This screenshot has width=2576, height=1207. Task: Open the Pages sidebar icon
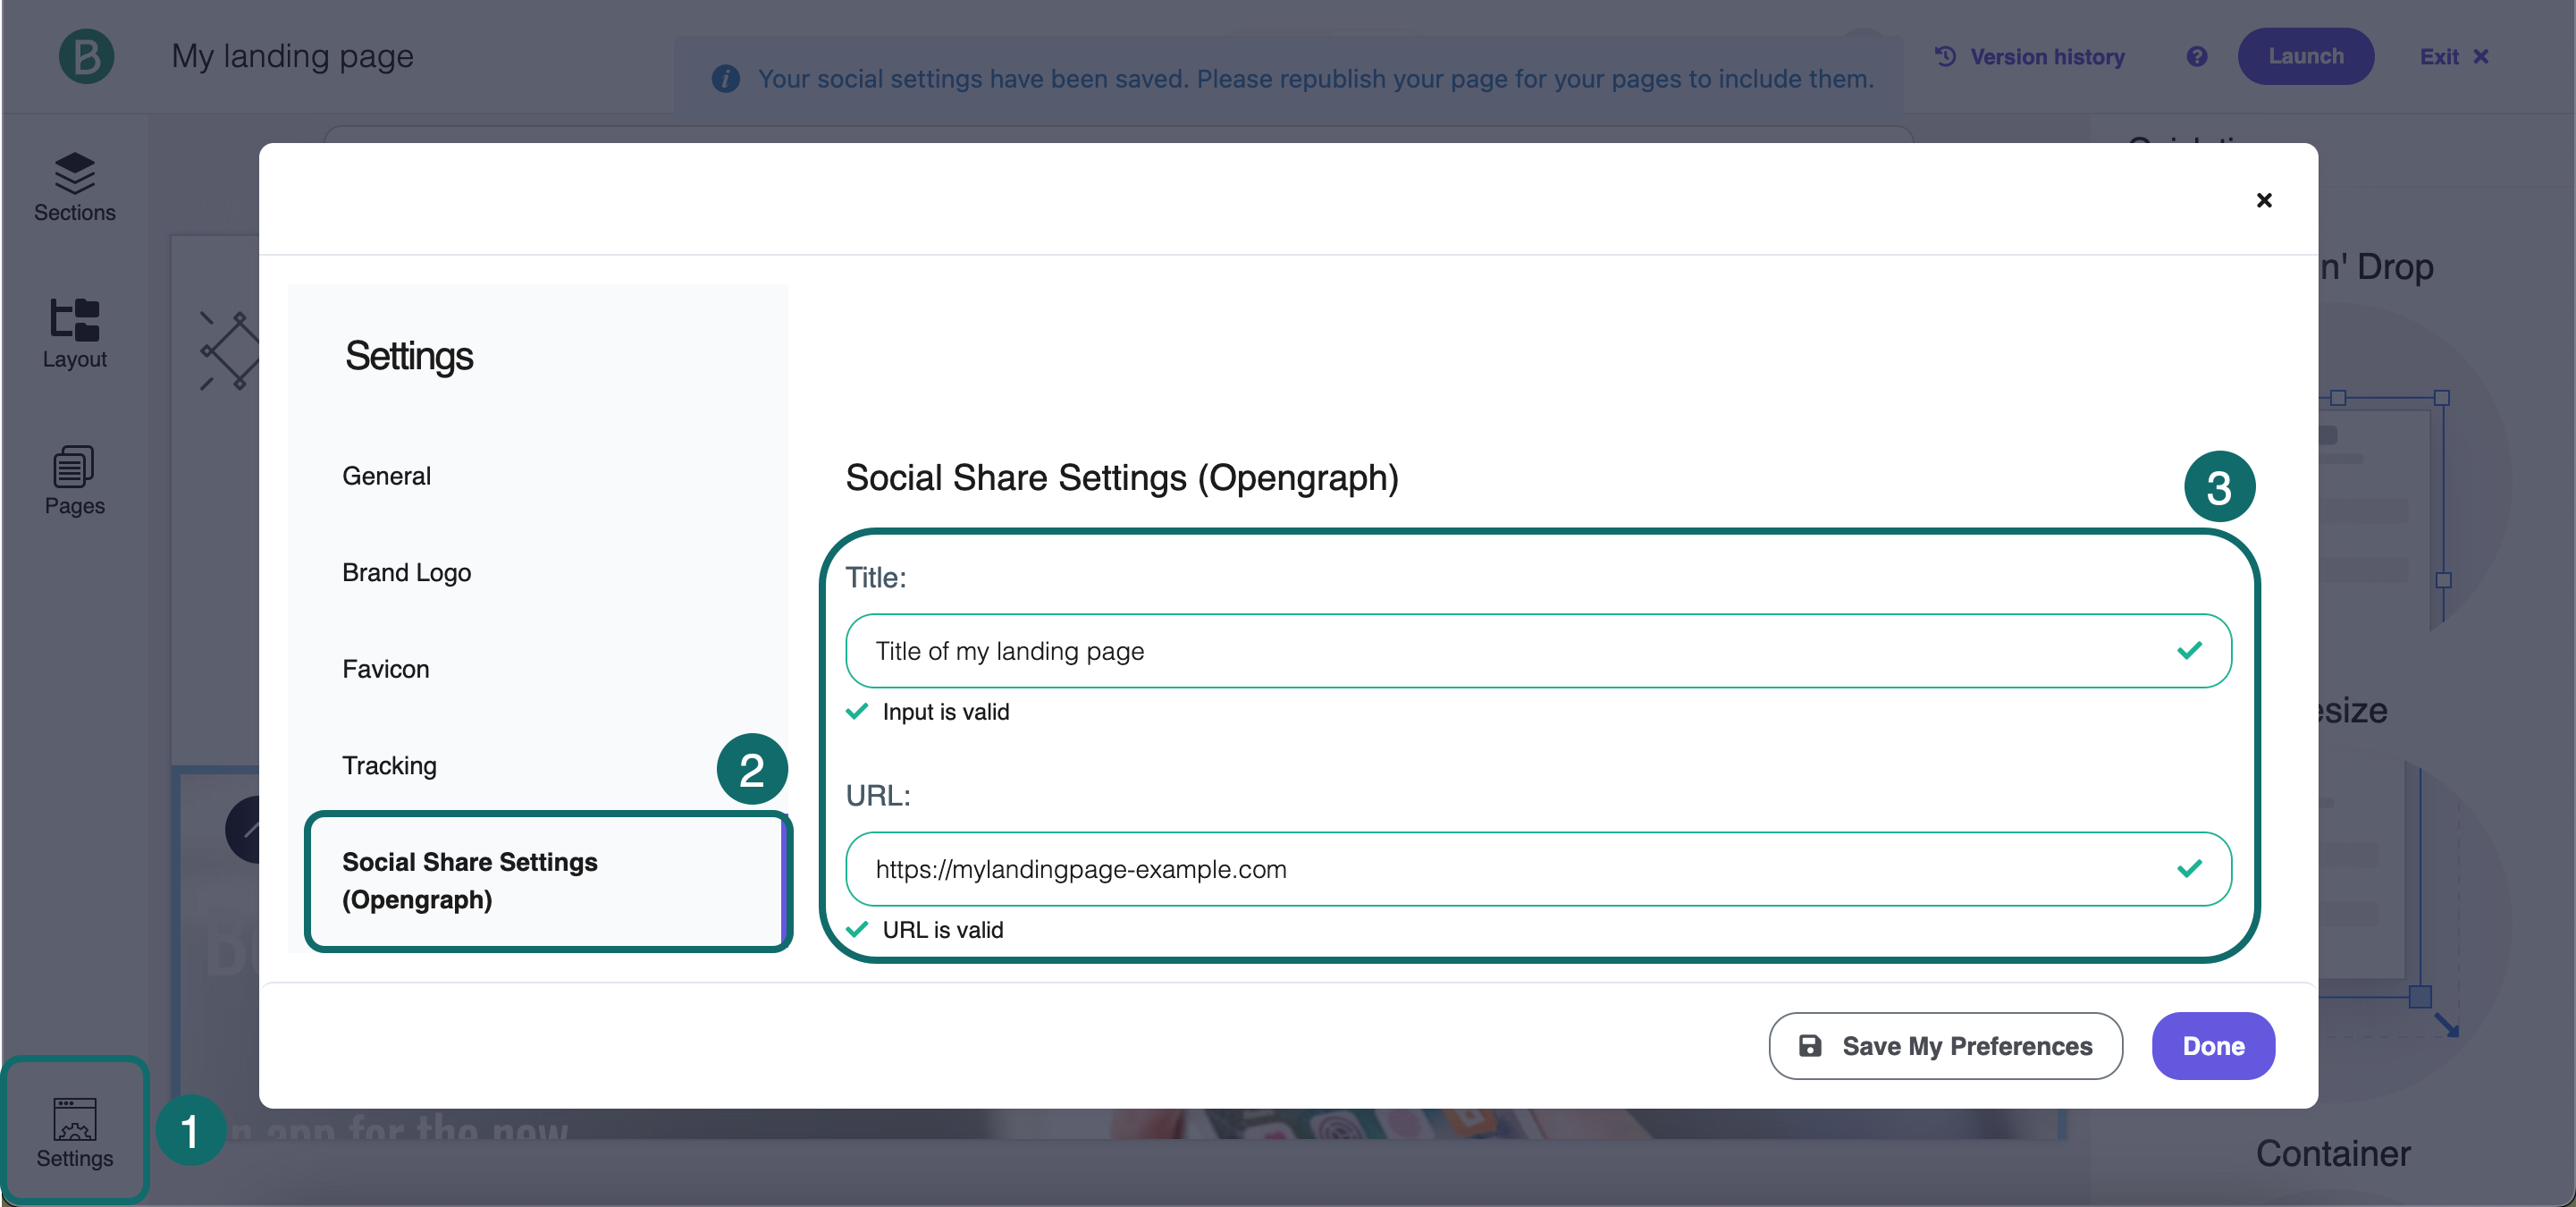tap(74, 479)
